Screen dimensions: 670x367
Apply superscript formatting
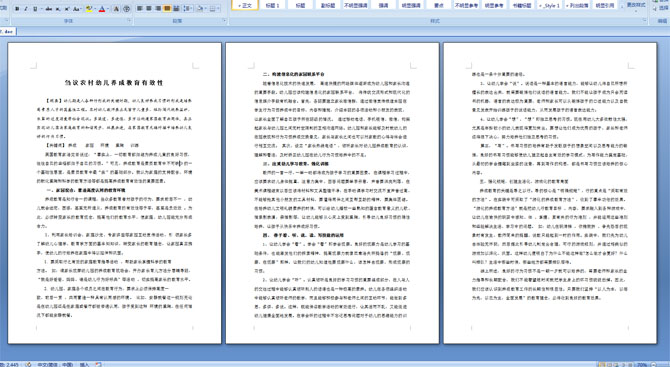[67, 9]
